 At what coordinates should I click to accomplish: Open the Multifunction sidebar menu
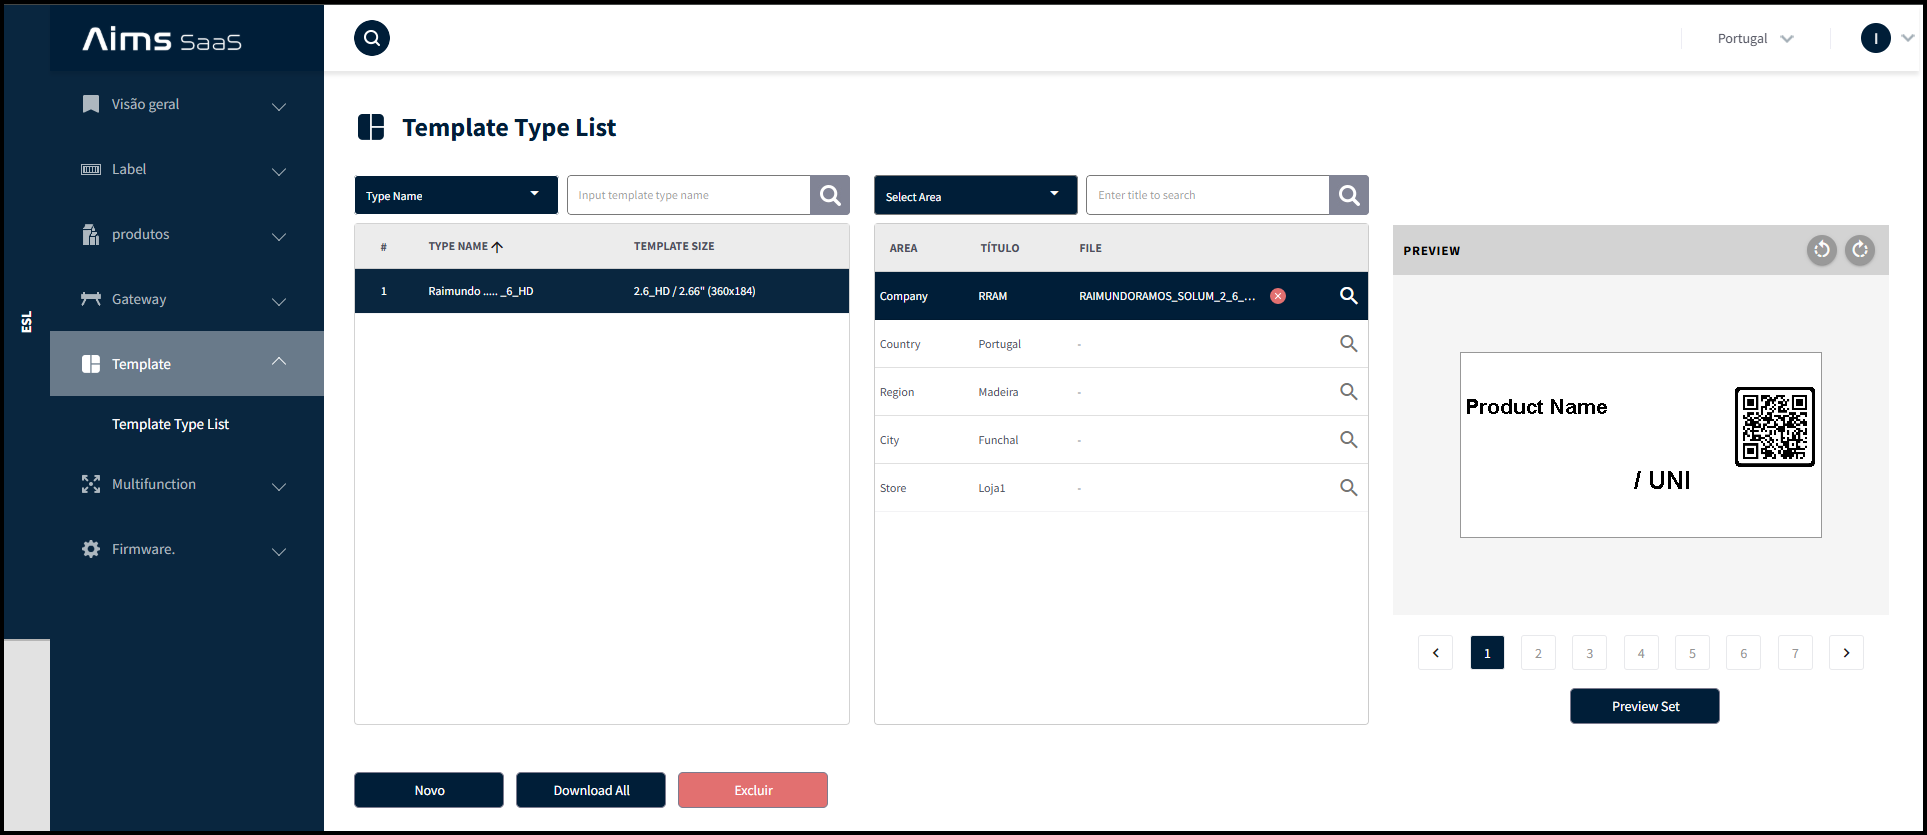coord(186,484)
